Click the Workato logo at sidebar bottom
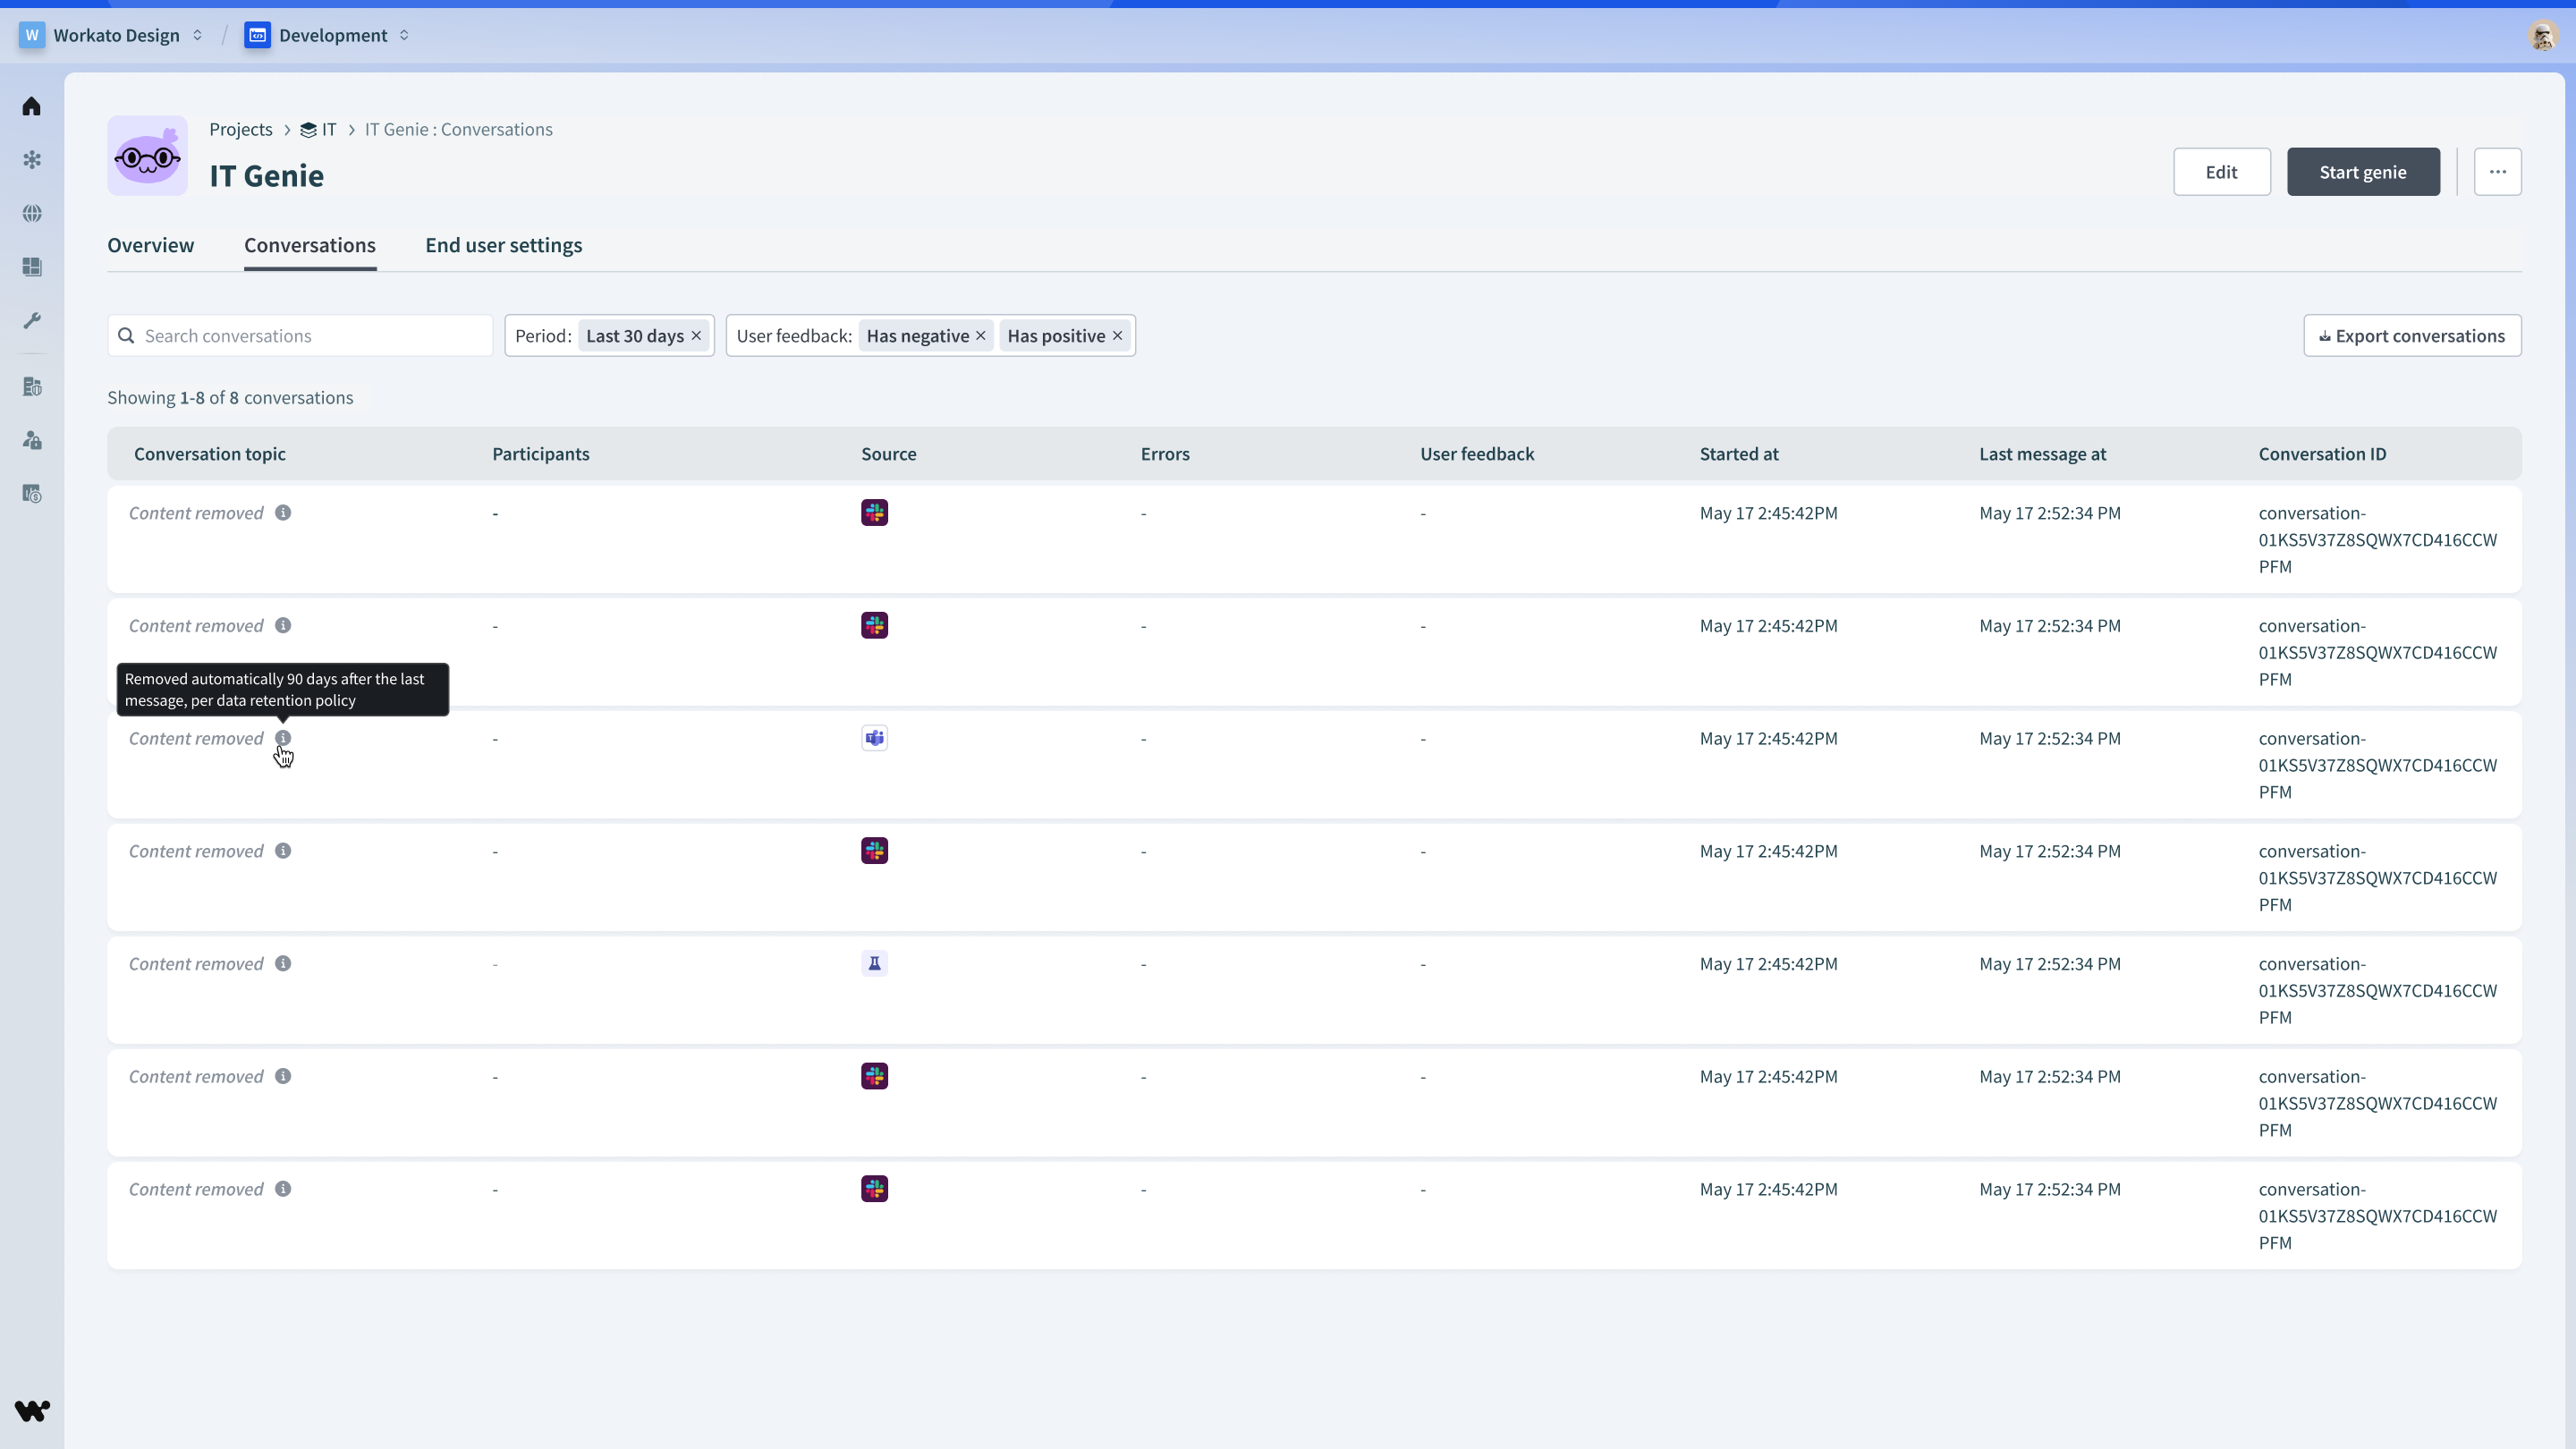Viewport: 2576px width, 1449px height. pyautogui.click(x=32, y=1410)
